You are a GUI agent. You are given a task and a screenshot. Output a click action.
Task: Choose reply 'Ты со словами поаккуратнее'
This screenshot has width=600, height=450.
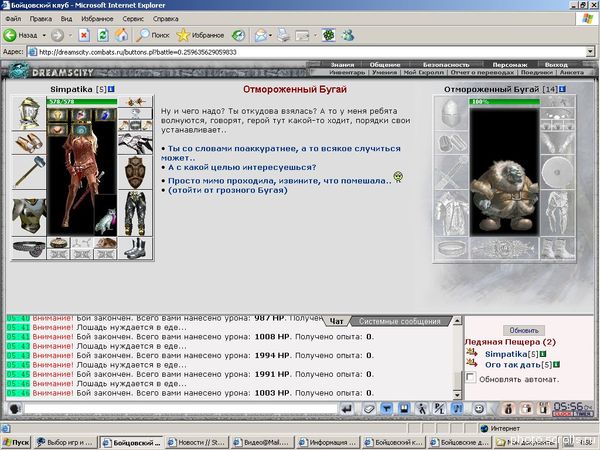(281, 153)
